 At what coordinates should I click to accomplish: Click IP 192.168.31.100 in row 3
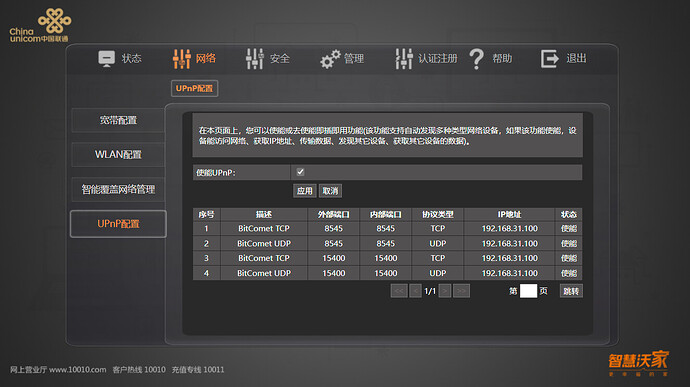(509, 258)
